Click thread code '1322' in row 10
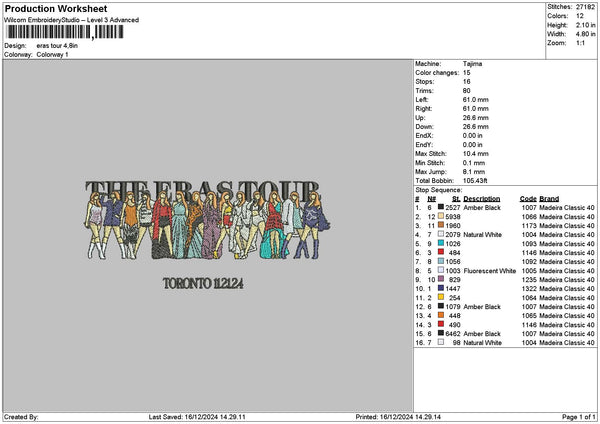The width and height of the screenshot is (600, 424). pos(529,289)
